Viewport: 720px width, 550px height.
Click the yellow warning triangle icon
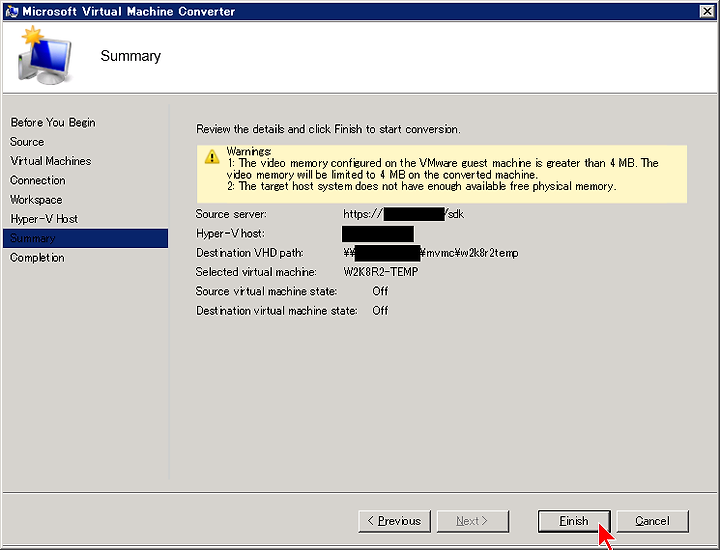click(x=212, y=157)
